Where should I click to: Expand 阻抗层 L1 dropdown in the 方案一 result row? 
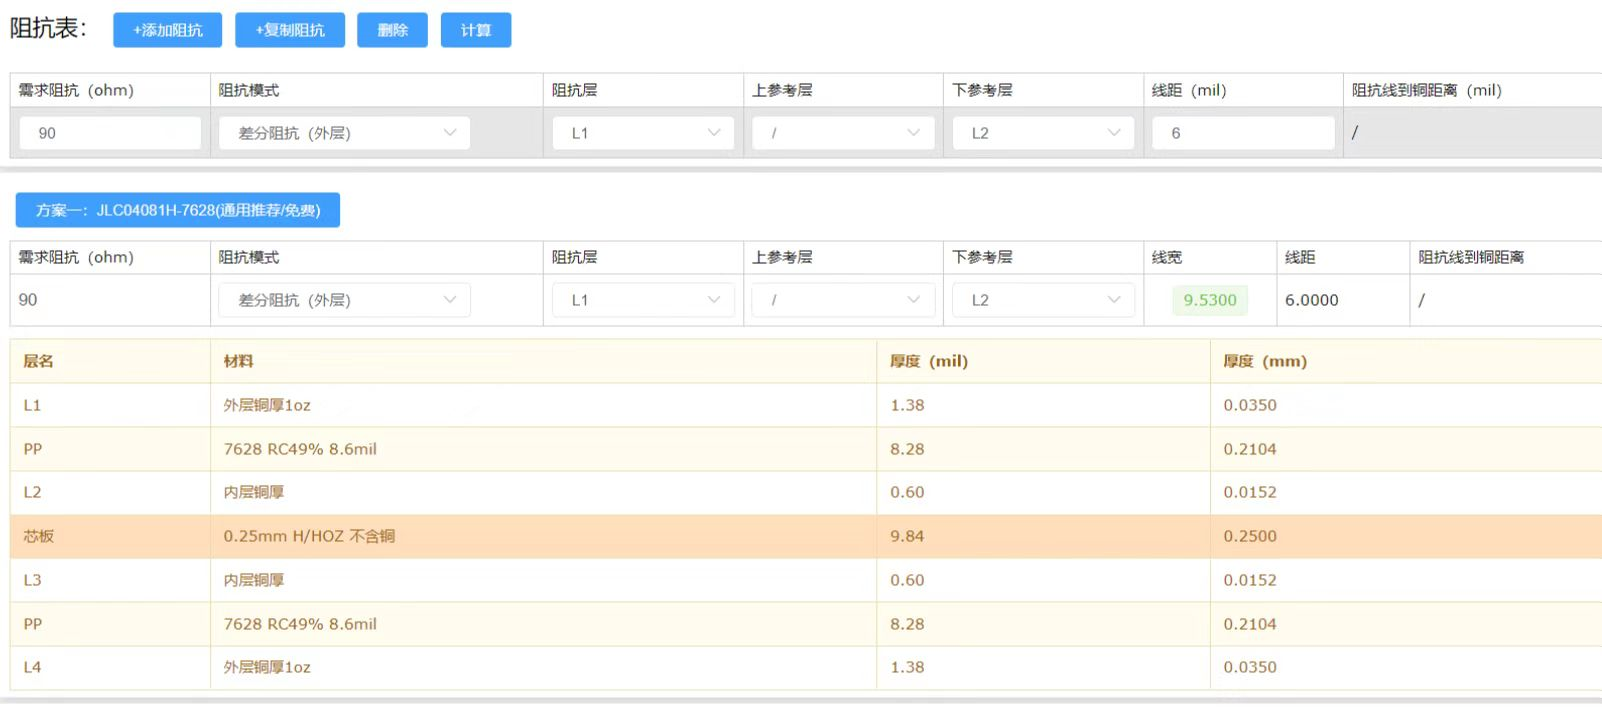643,300
